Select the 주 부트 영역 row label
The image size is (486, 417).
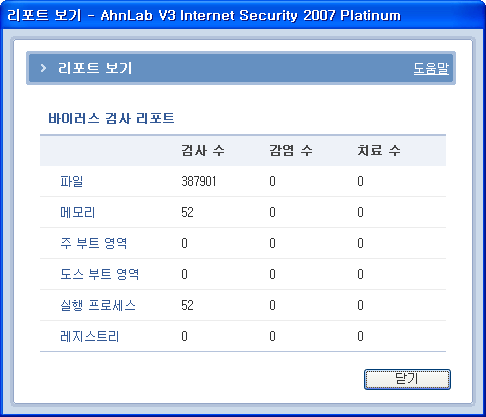tap(94, 243)
